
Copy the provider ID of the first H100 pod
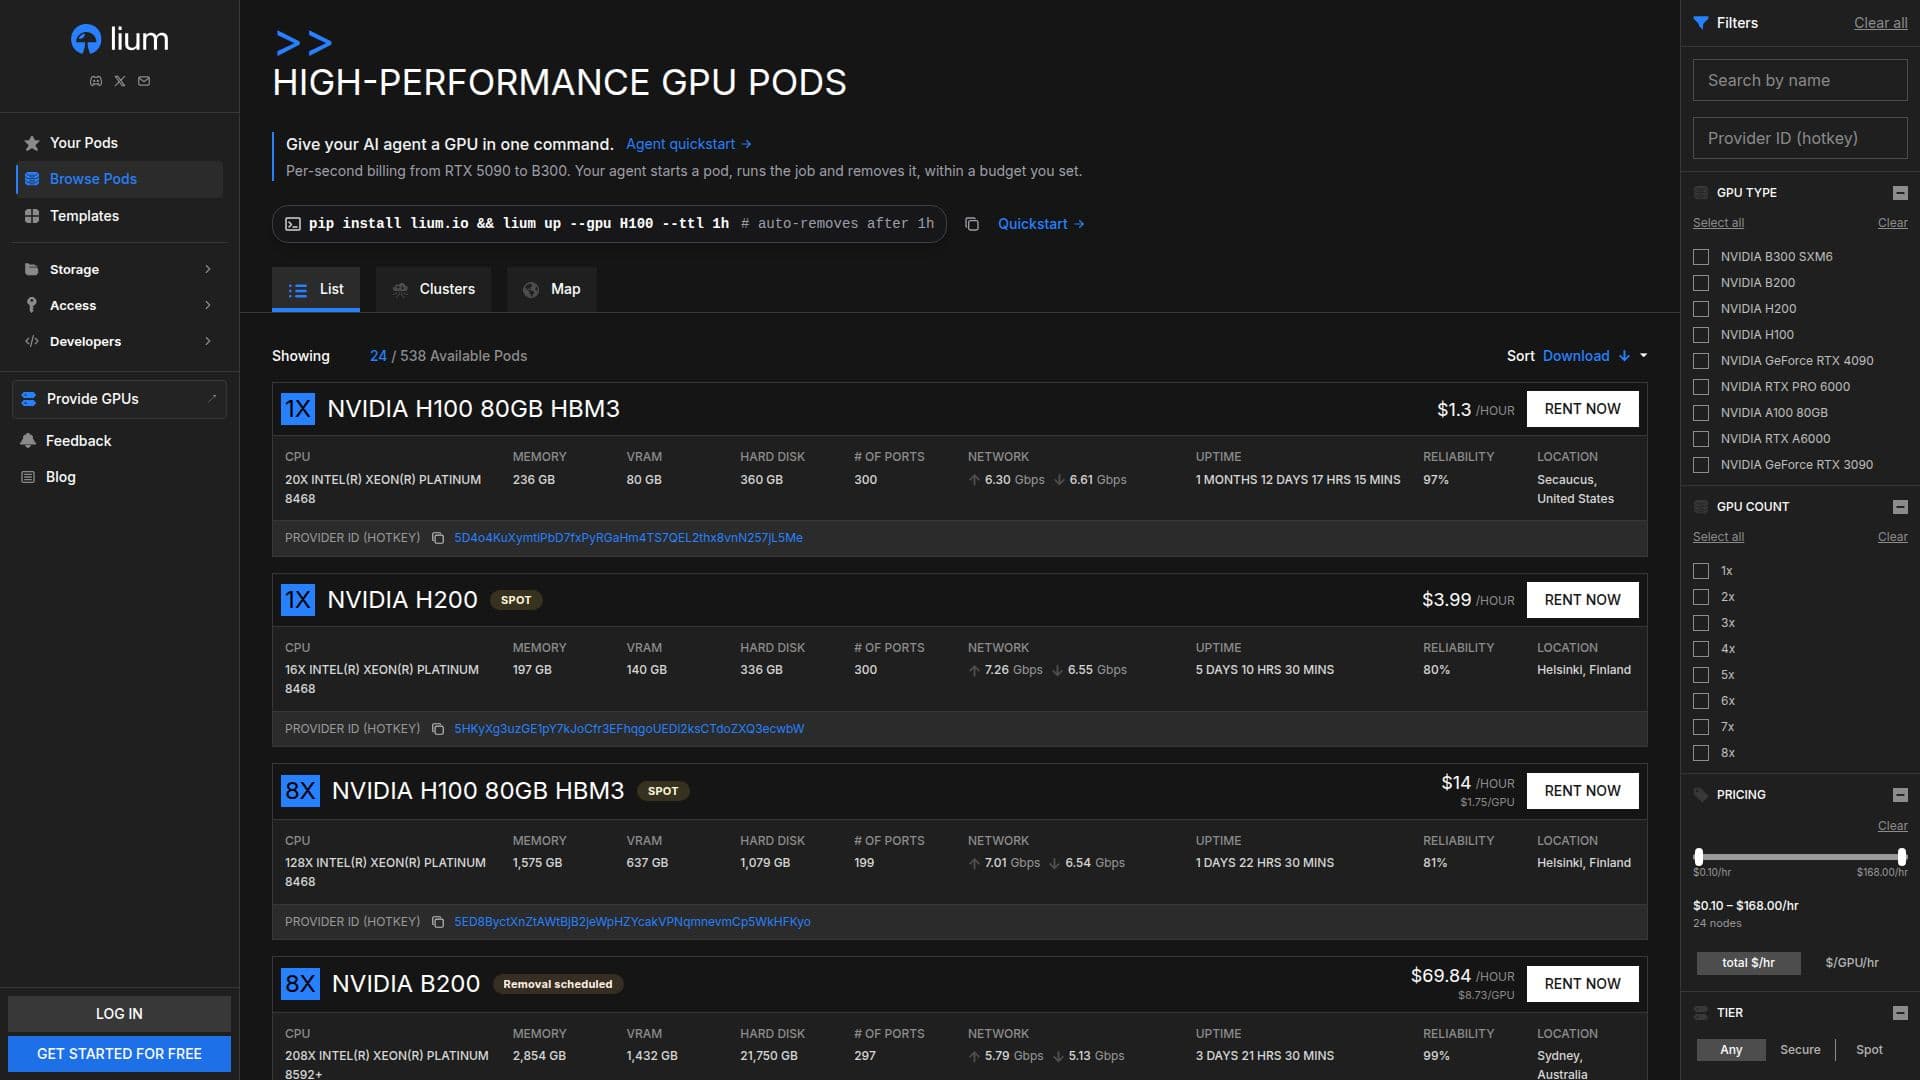[x=438, y=538]
